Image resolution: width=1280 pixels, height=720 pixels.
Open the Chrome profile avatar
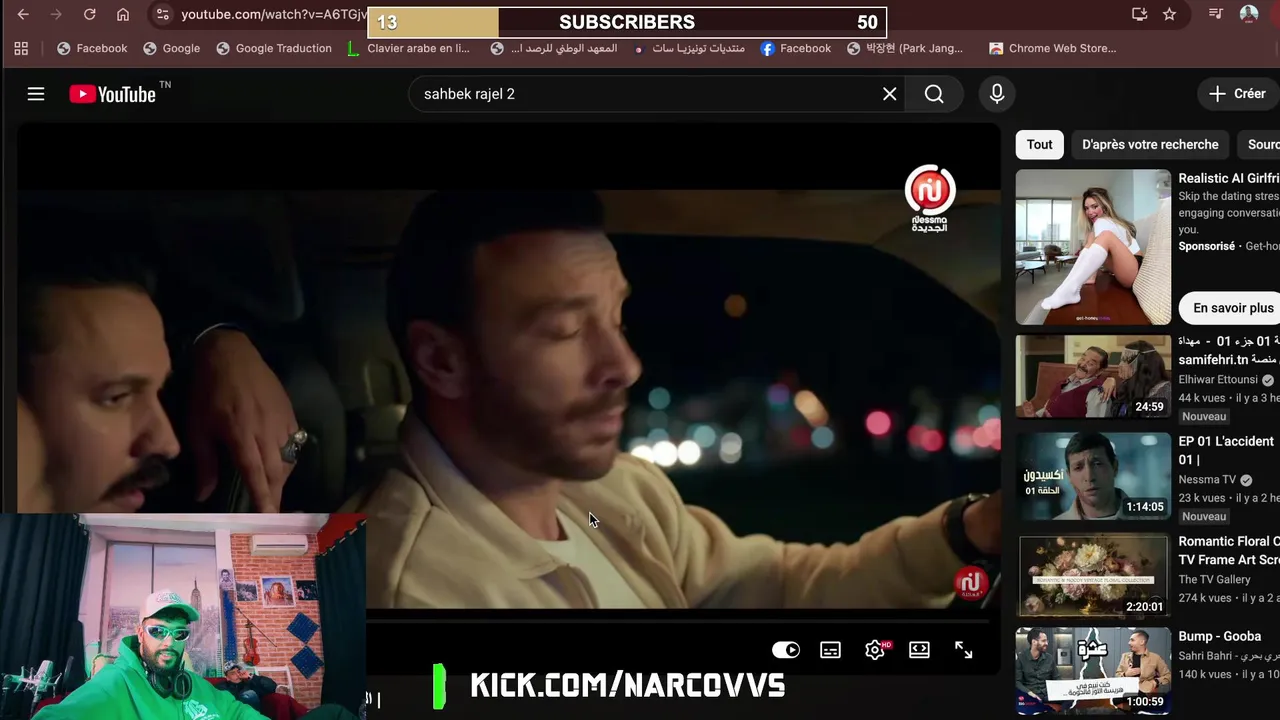coord(1249,14)
